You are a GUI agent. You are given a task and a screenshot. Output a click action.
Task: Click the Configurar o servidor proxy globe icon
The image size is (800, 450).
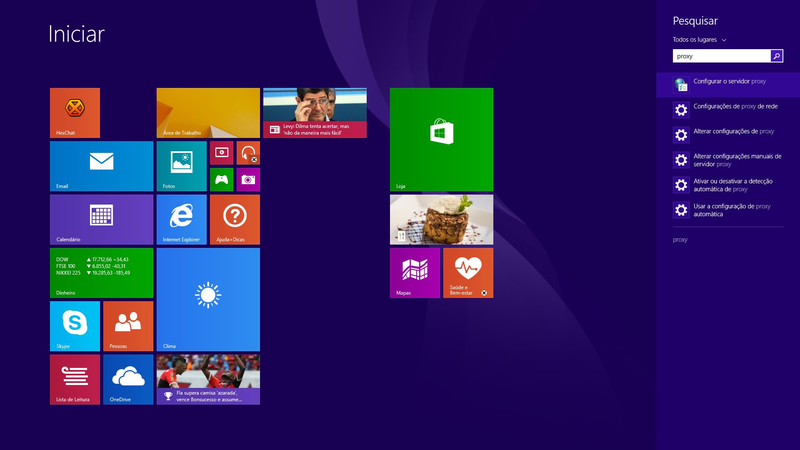tap(681, 85)
